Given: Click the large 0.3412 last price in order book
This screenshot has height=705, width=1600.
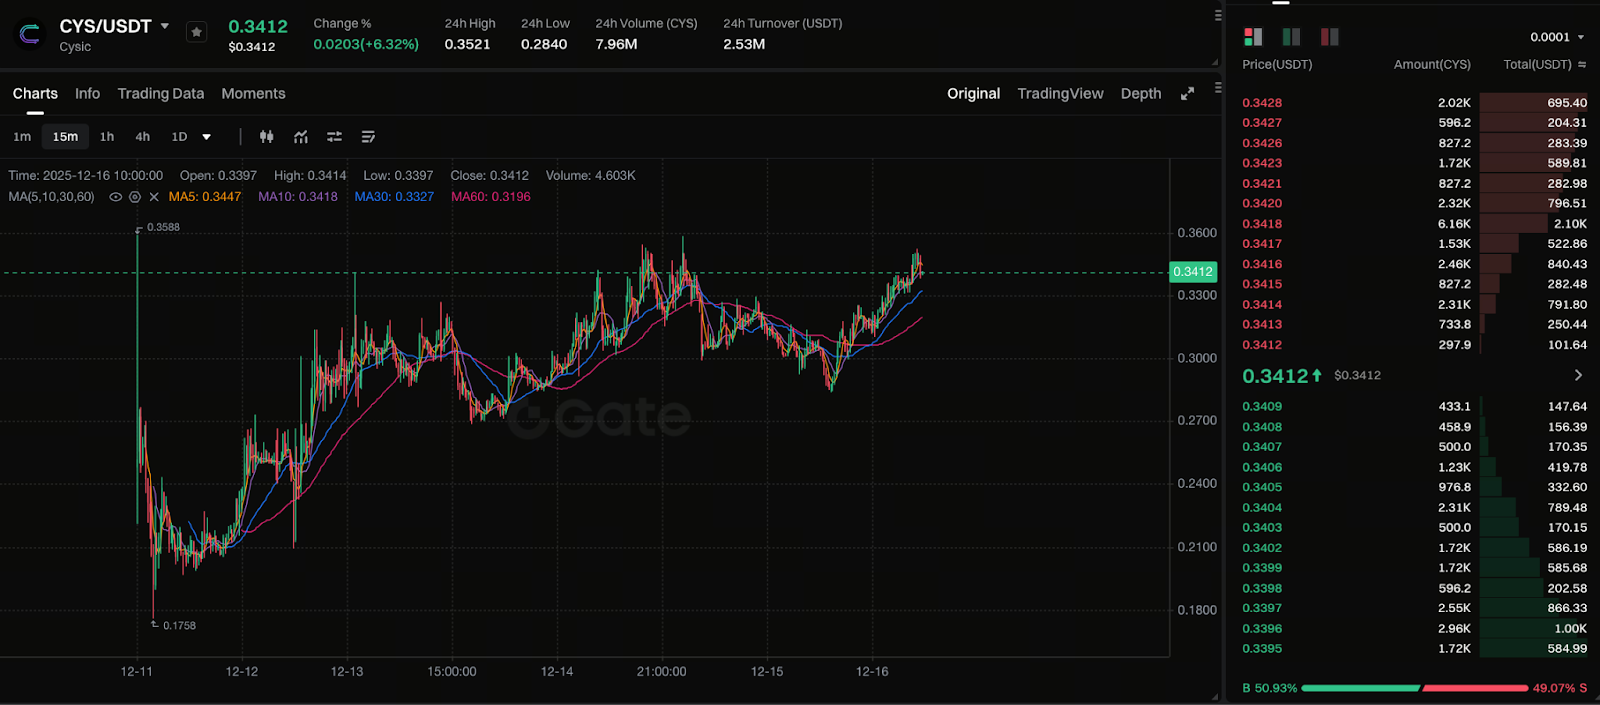Looking at the screenshot, I should click(1274, 376).
